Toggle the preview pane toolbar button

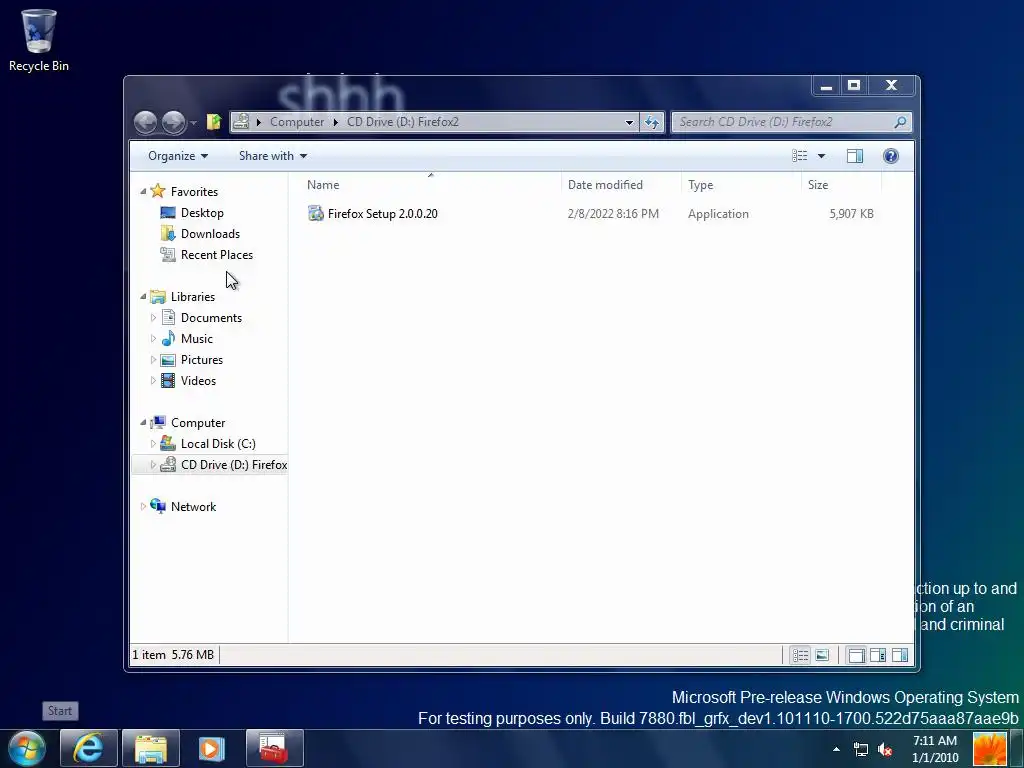click(x=855, y=156)
